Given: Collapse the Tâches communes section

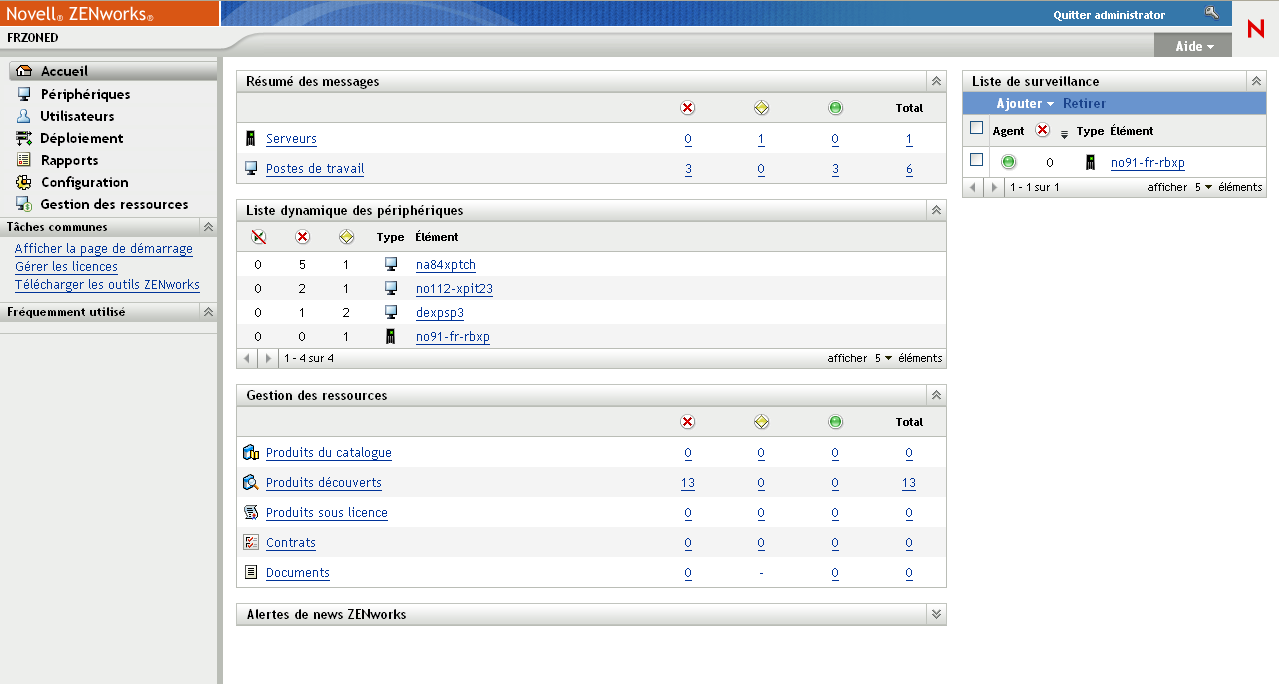Looking at the screenshot, I should [208, 227].
